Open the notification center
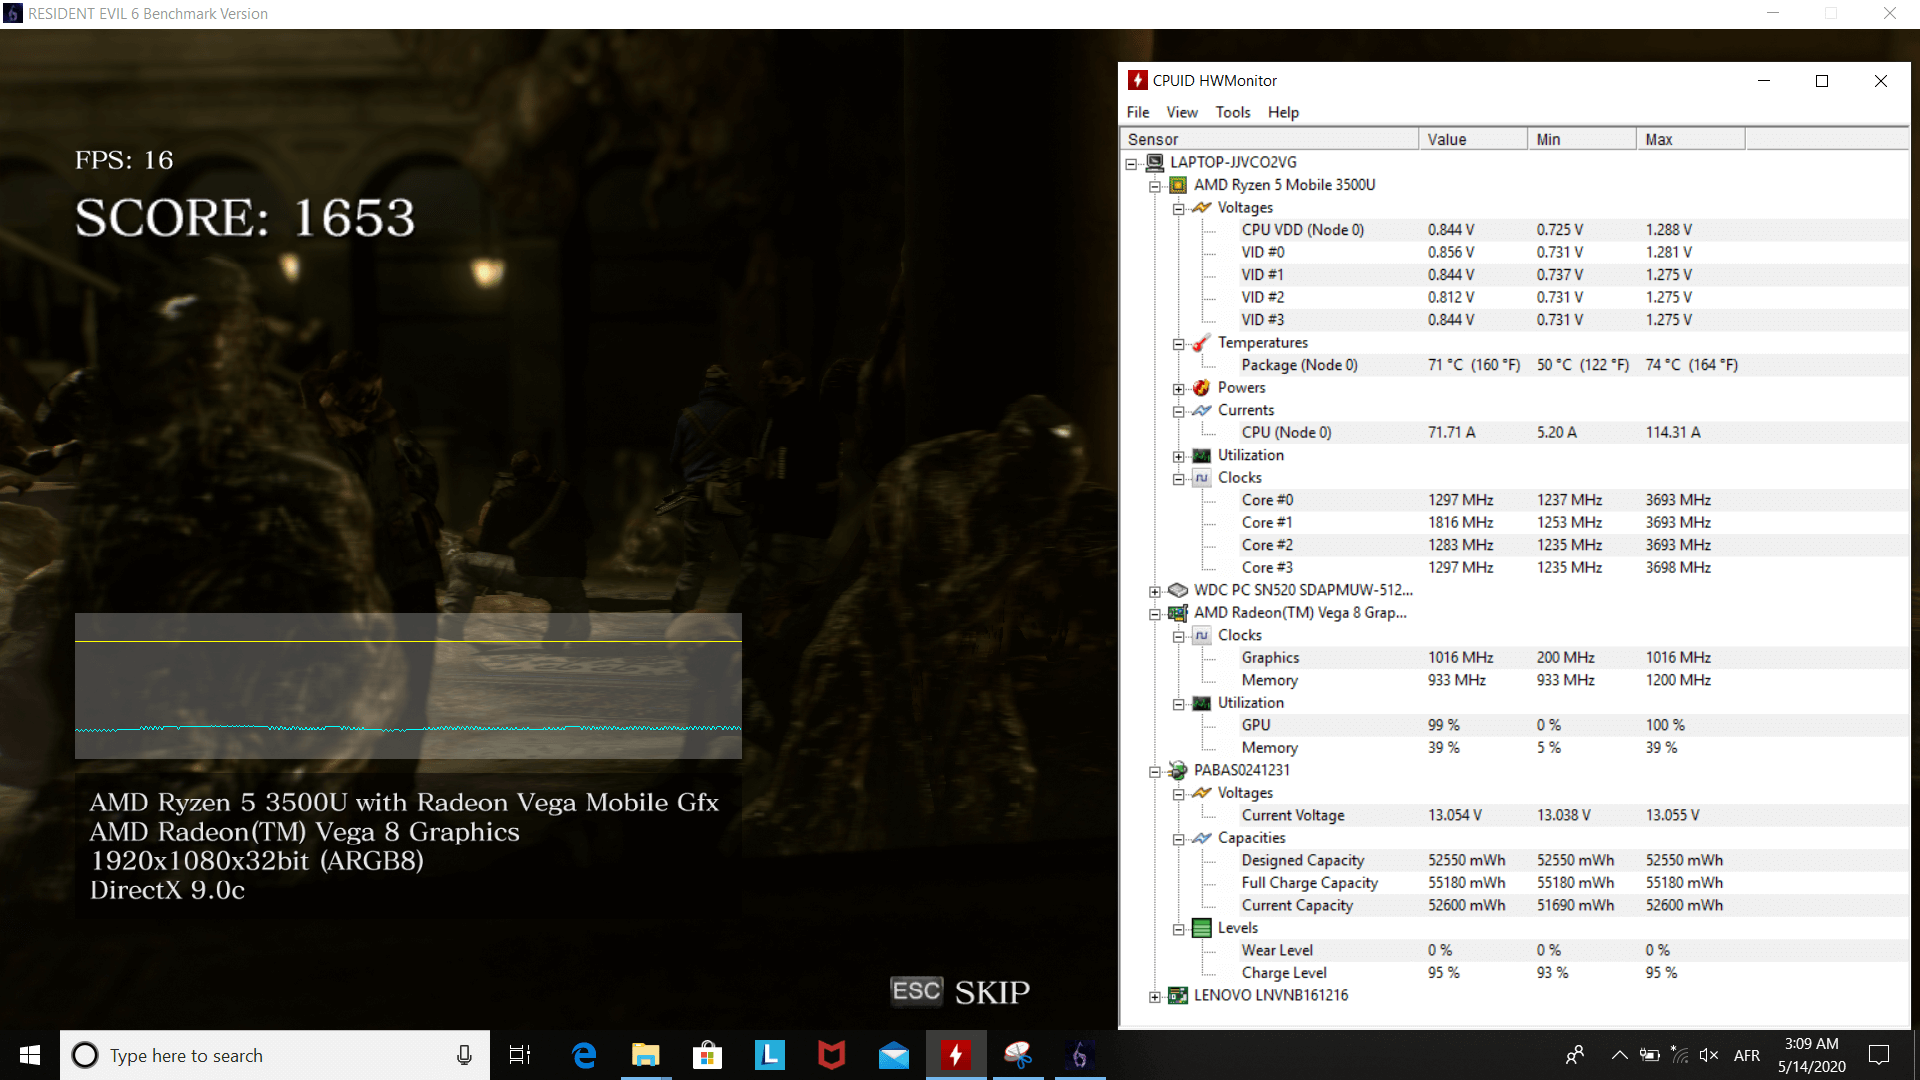The image size is (1920, 1080). [x=1880, y=1055]
